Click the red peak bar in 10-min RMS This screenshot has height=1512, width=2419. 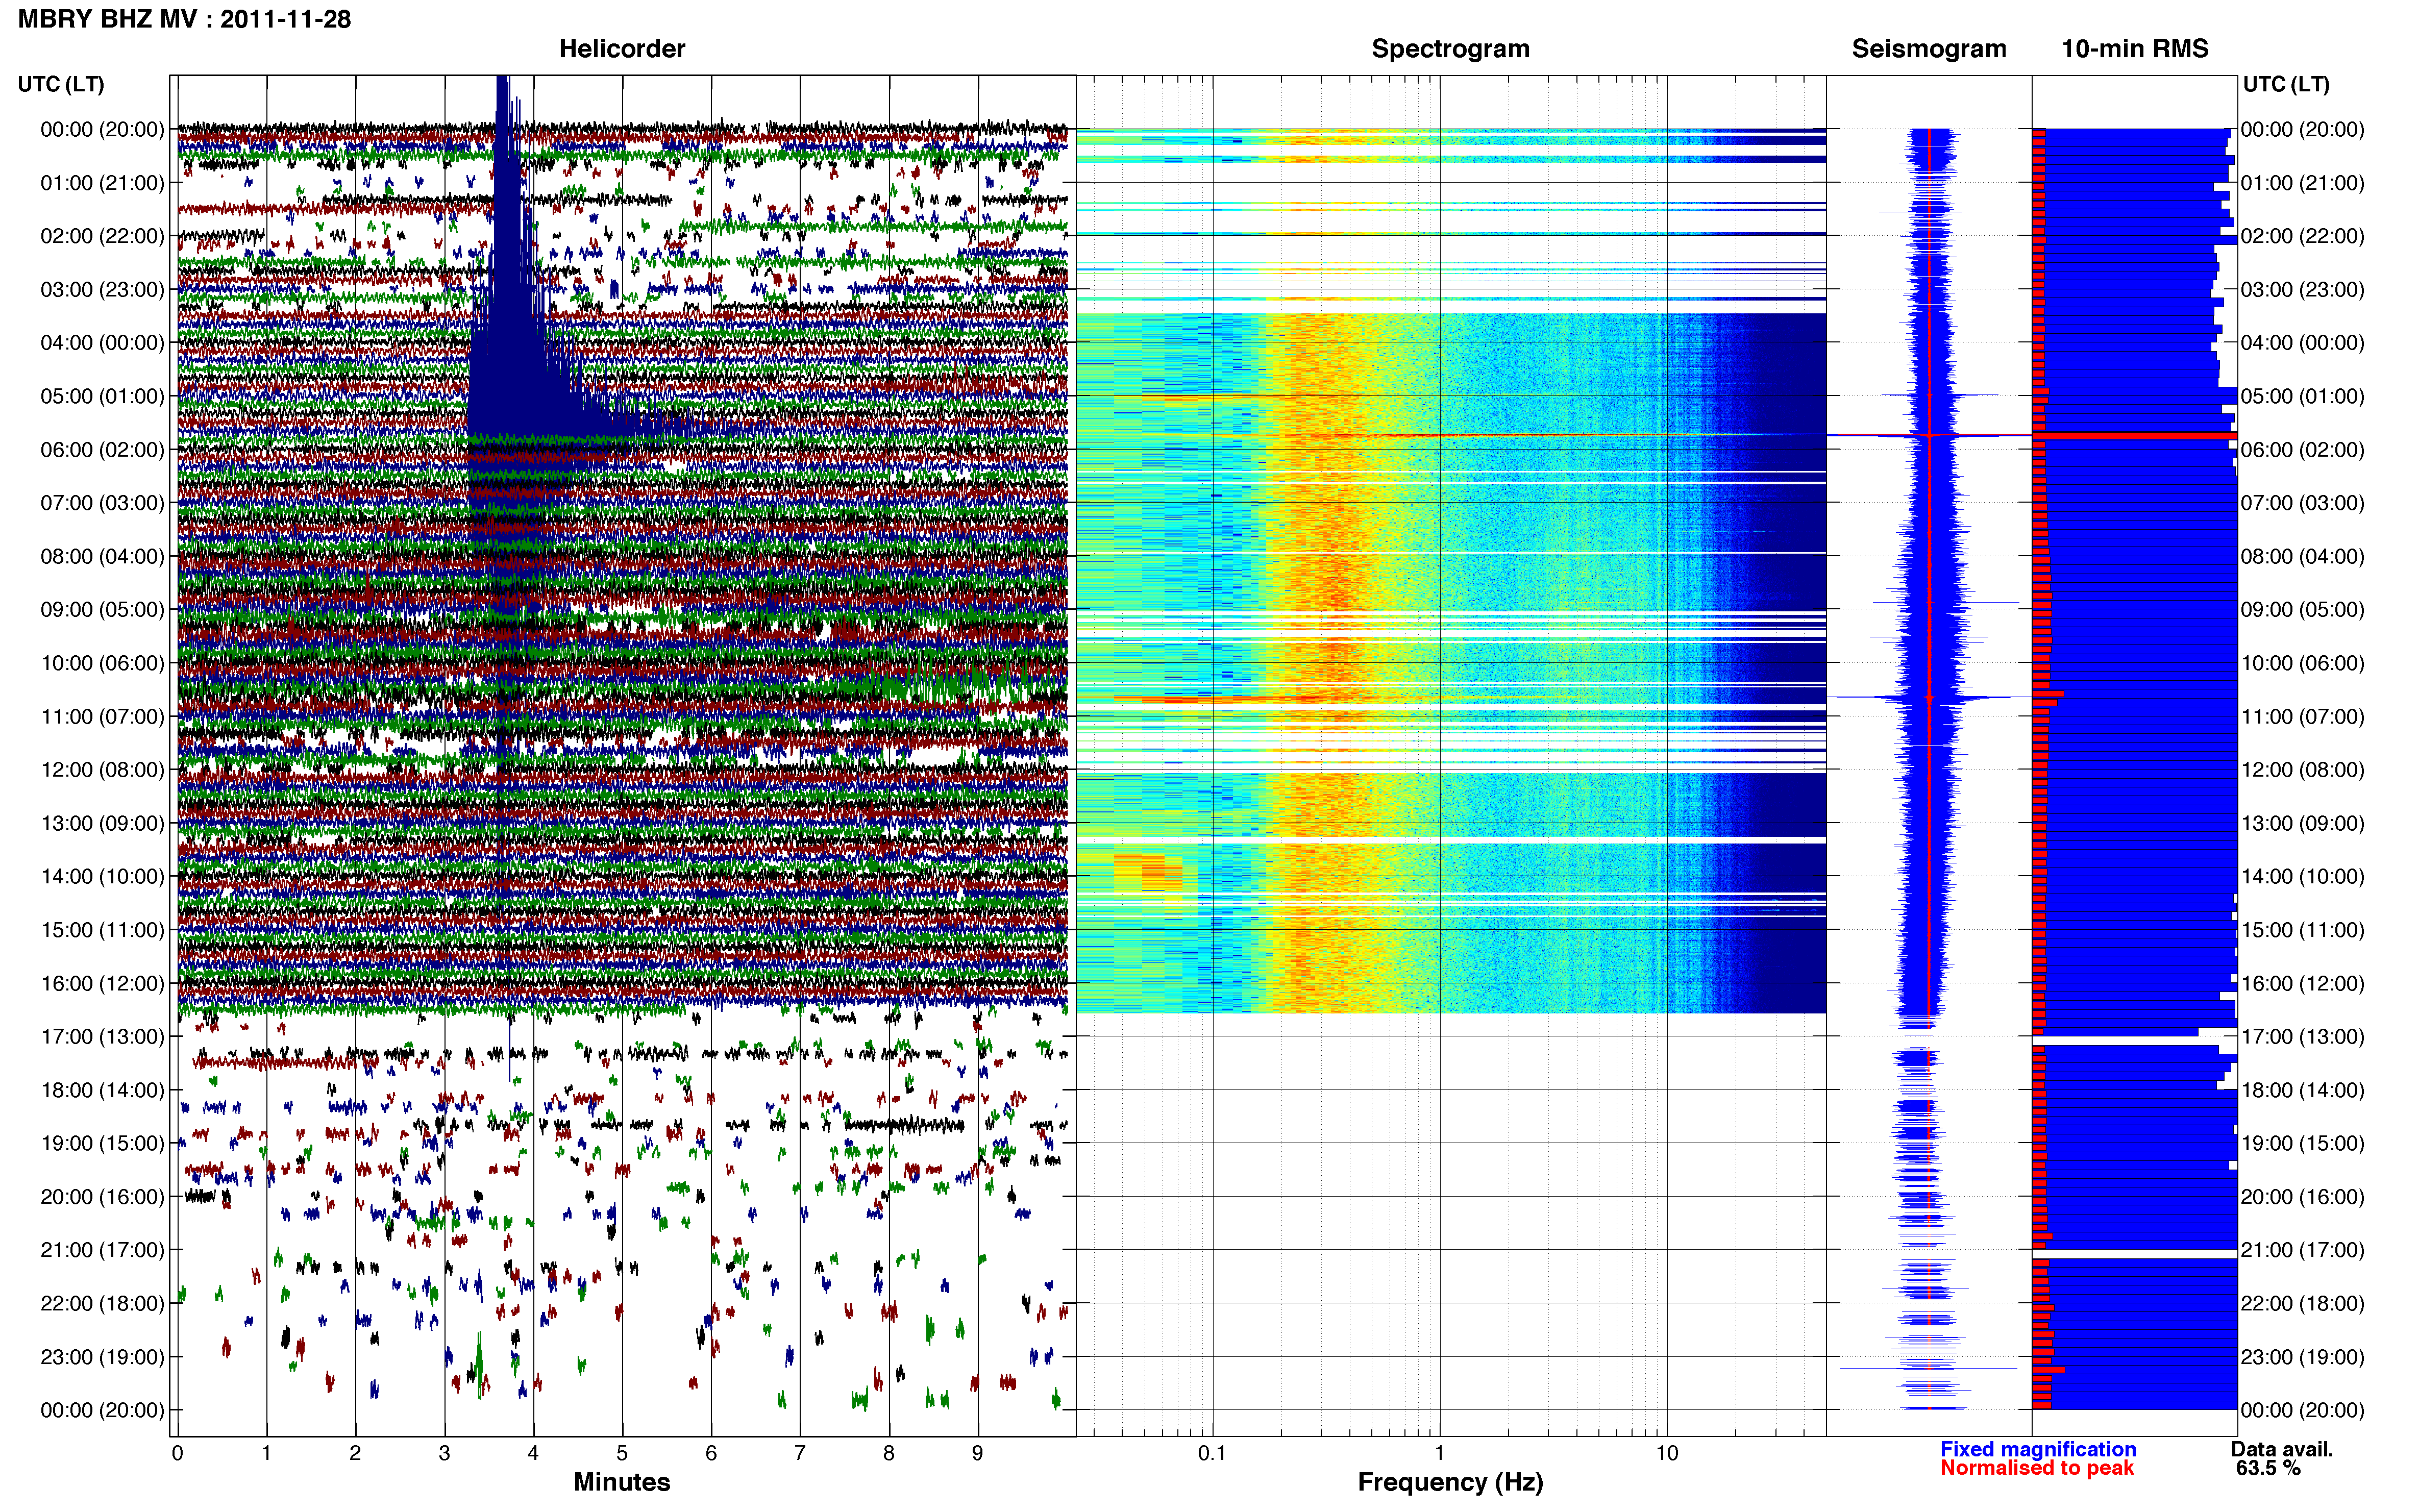tap(2134, 436)
